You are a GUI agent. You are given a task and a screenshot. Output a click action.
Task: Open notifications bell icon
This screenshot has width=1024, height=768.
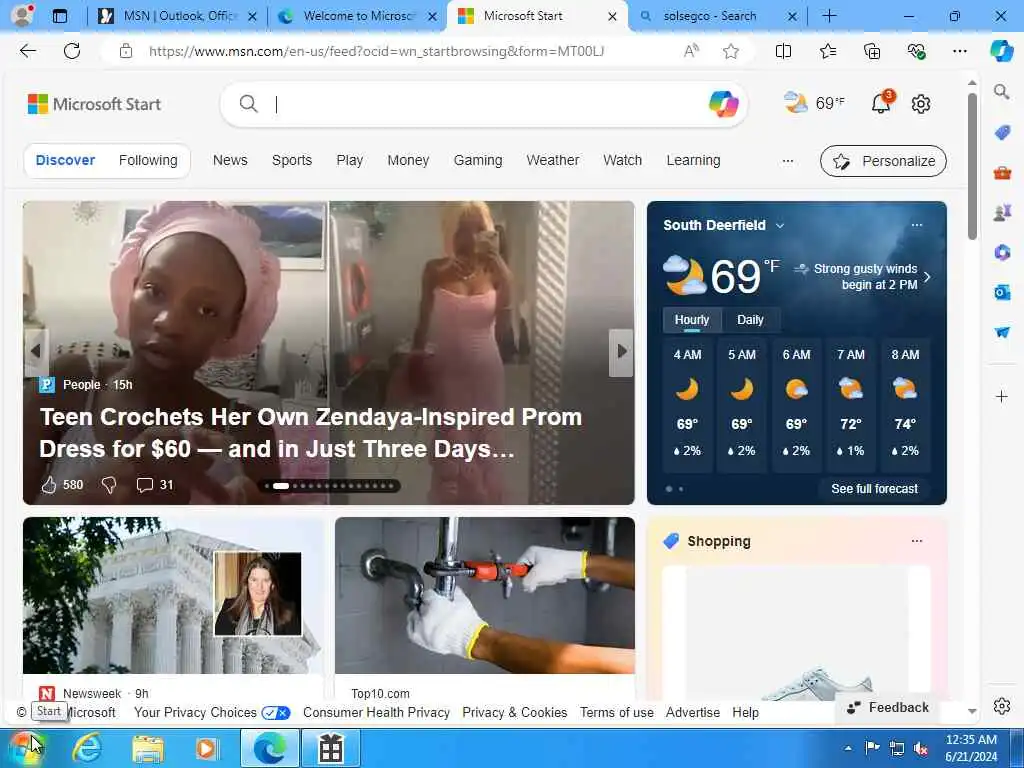[x=881, y=103]
